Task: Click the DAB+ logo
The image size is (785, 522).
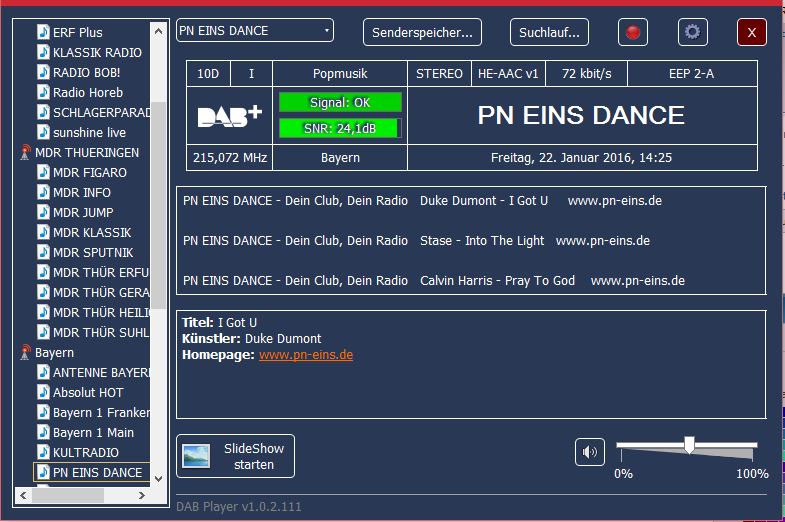Action: pyautogui.click(x=229, y=116)
